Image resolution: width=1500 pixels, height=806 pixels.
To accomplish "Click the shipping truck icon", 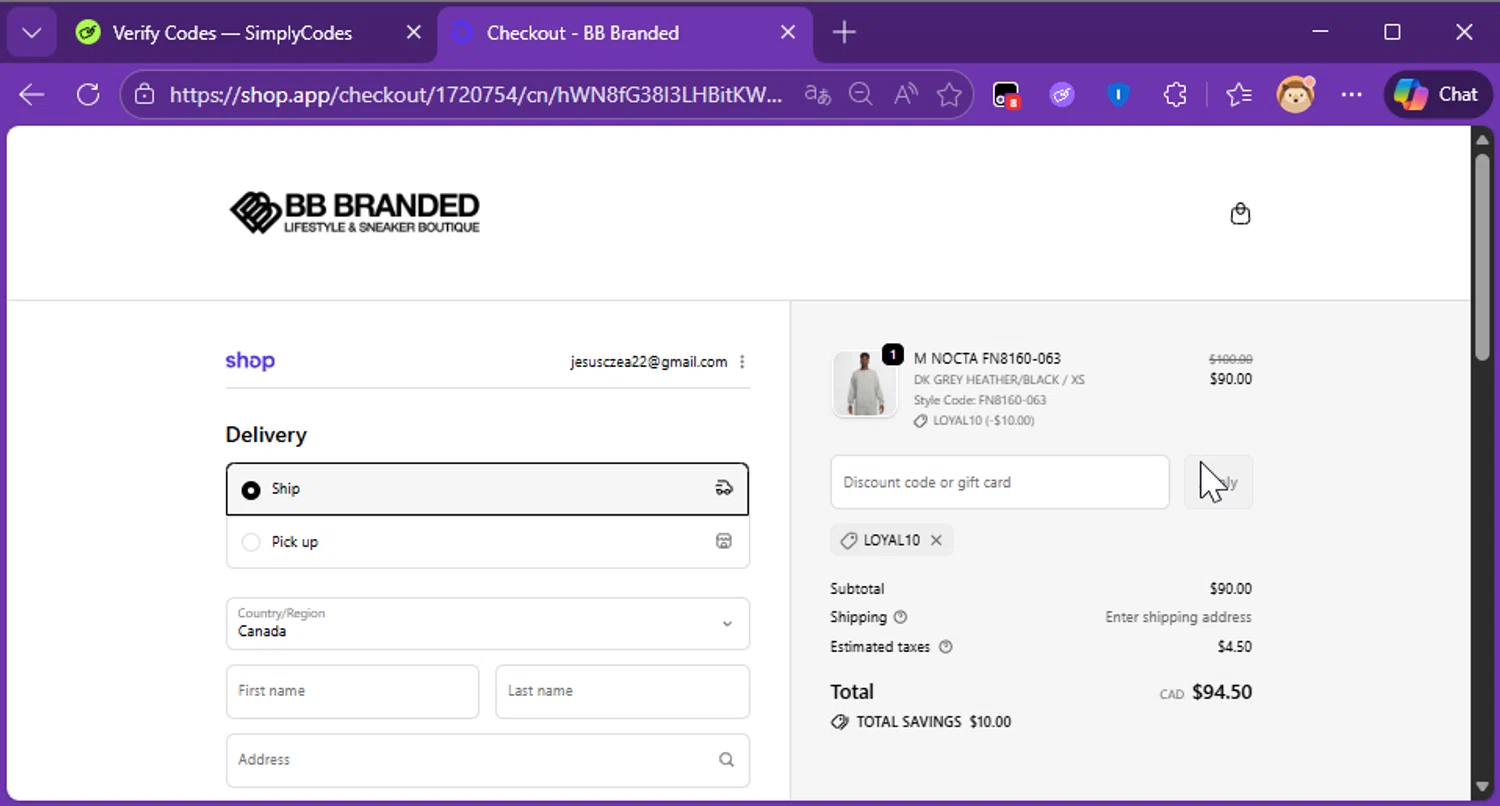I will [x=724, y=489].
